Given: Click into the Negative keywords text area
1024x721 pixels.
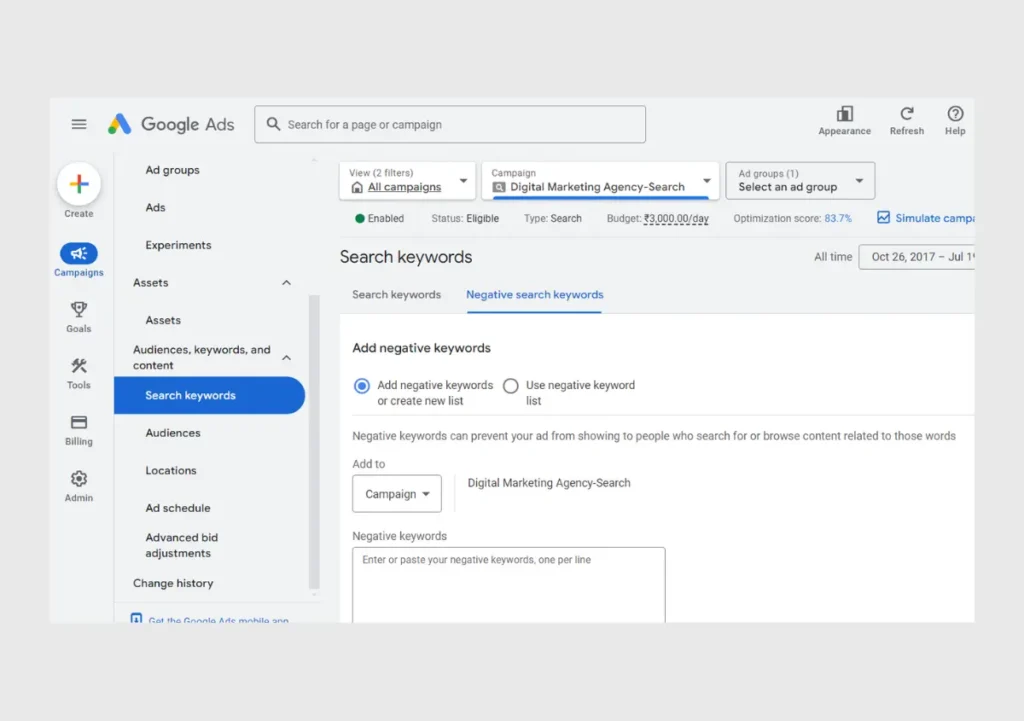Looking at the screenshot, I should (x=509, y=585).
